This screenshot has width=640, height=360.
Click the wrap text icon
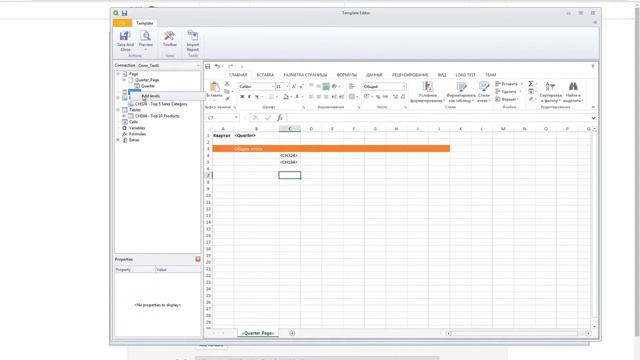[351, 87]
